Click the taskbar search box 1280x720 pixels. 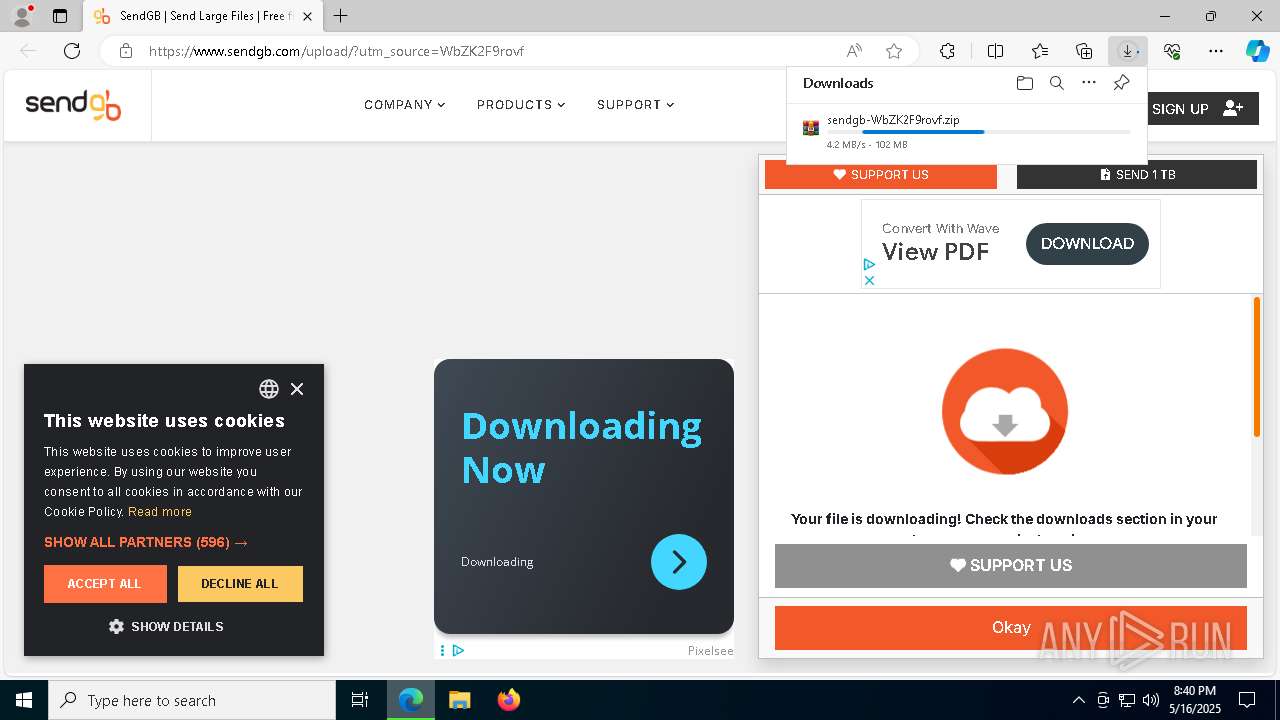click(192, 700)
